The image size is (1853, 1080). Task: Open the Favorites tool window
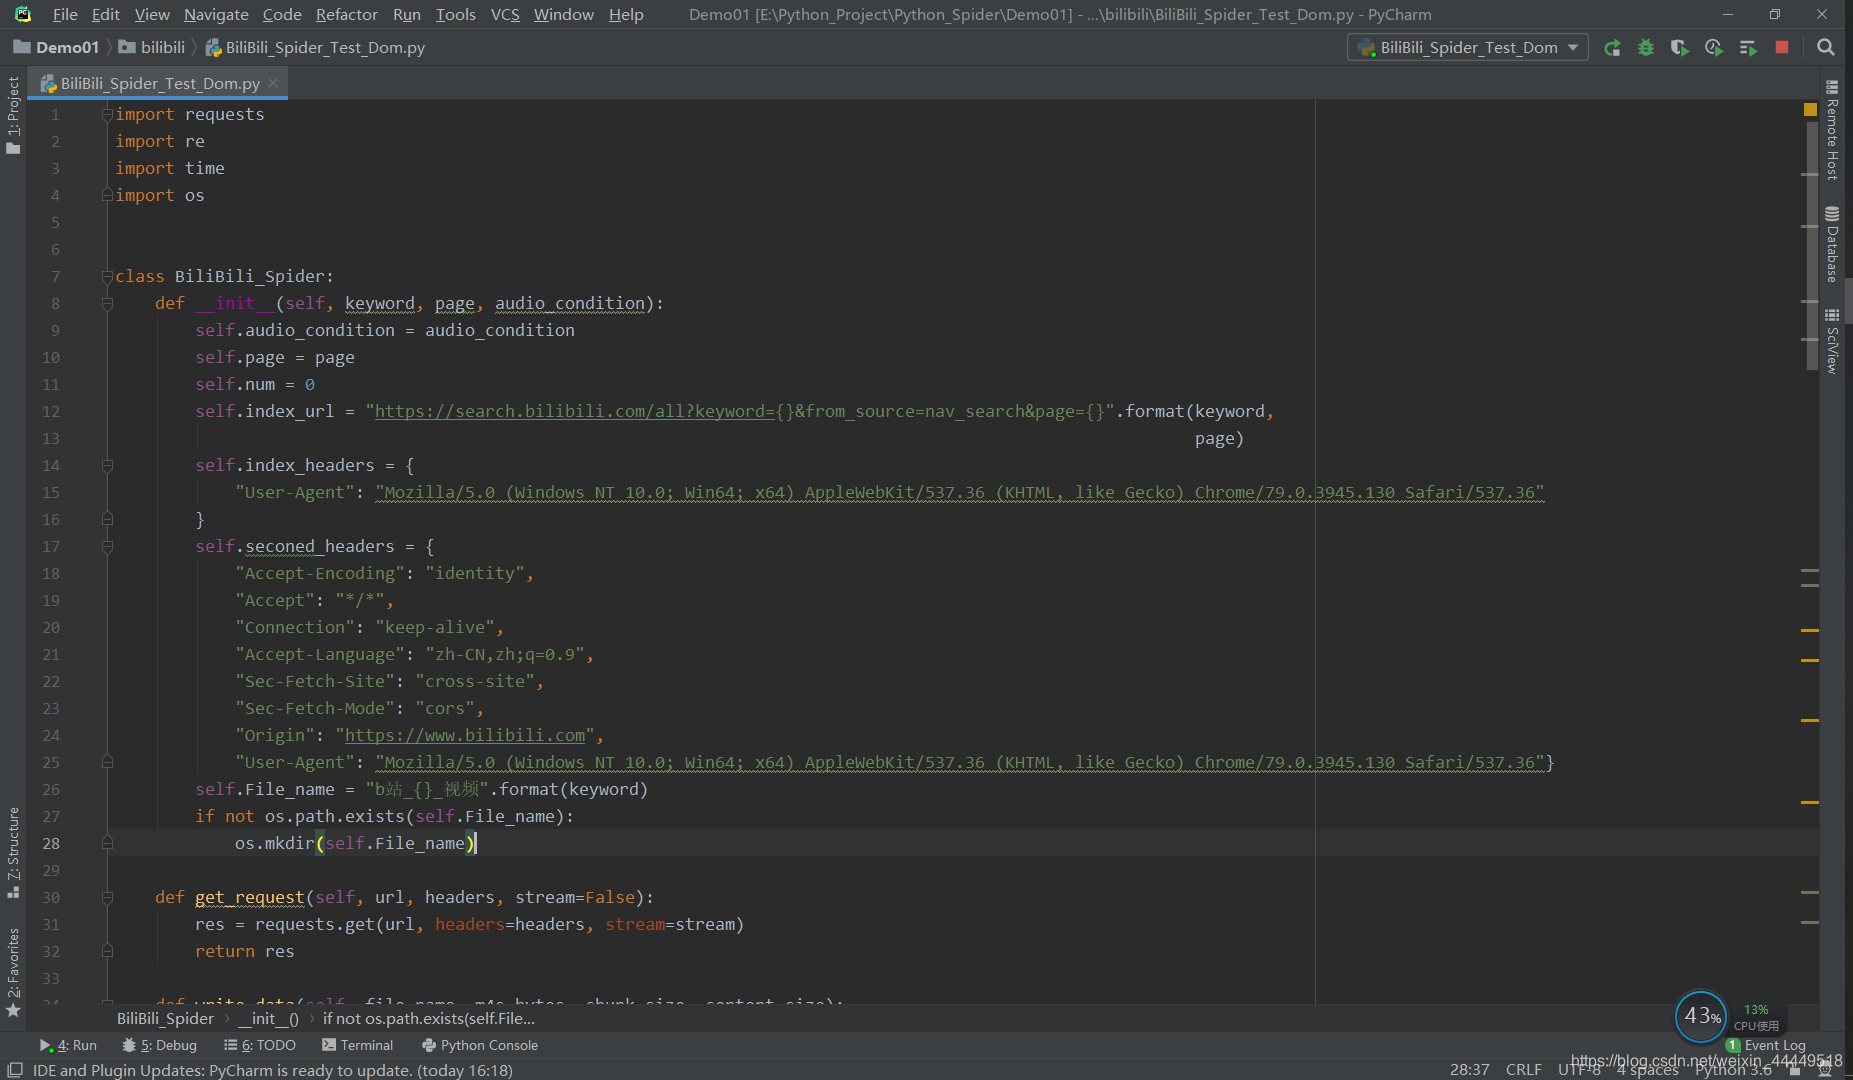pos(13,972)
